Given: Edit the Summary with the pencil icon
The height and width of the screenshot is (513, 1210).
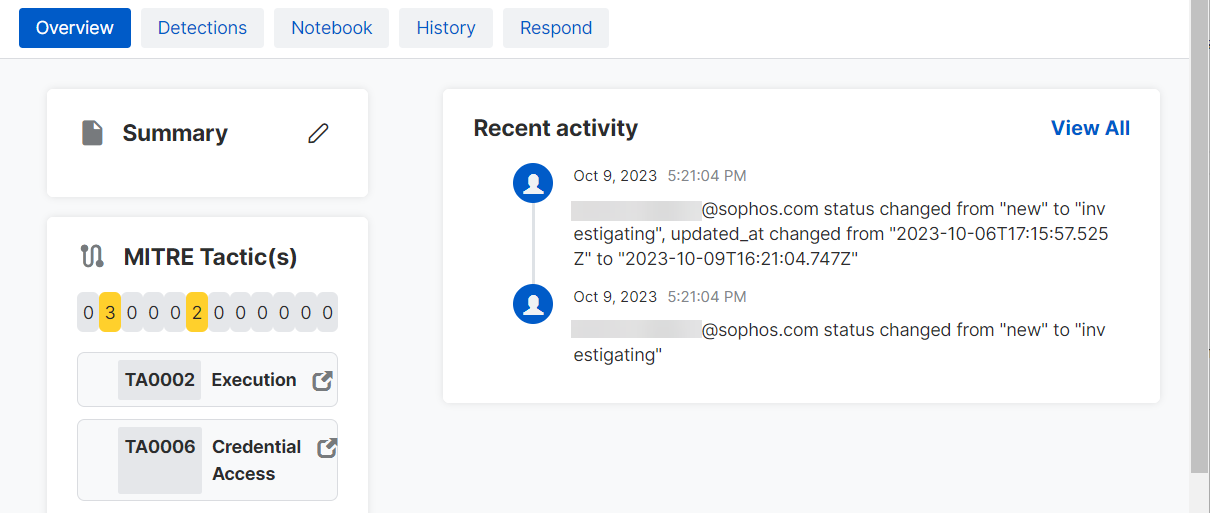Looking at the screenshot, I should 318,133.
